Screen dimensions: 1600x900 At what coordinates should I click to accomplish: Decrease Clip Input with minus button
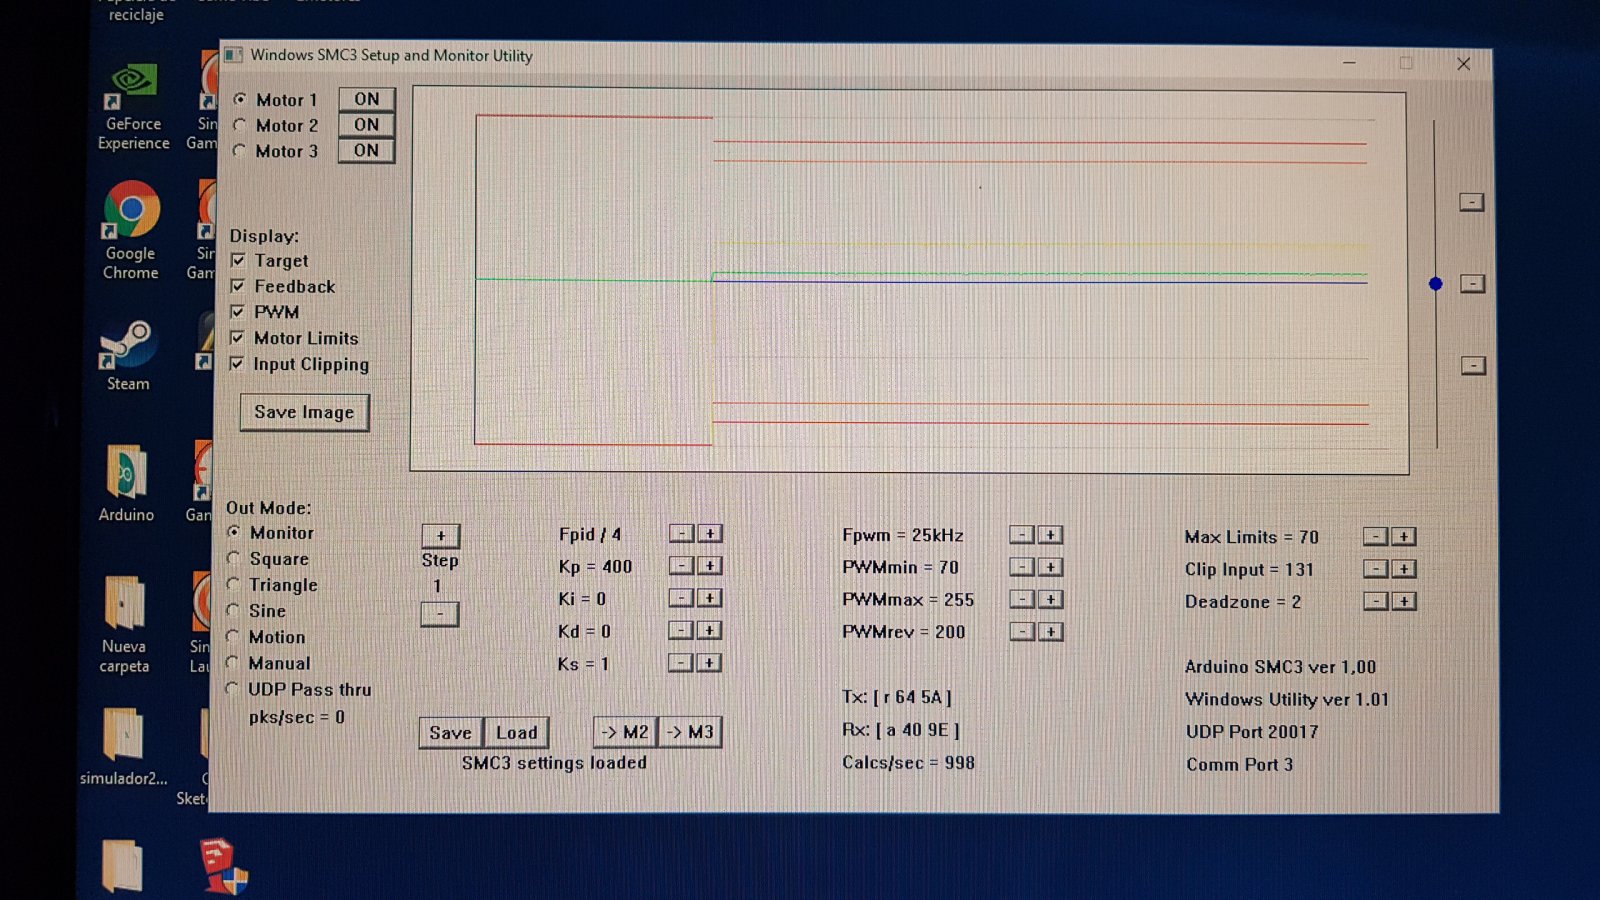[1376, 569]
